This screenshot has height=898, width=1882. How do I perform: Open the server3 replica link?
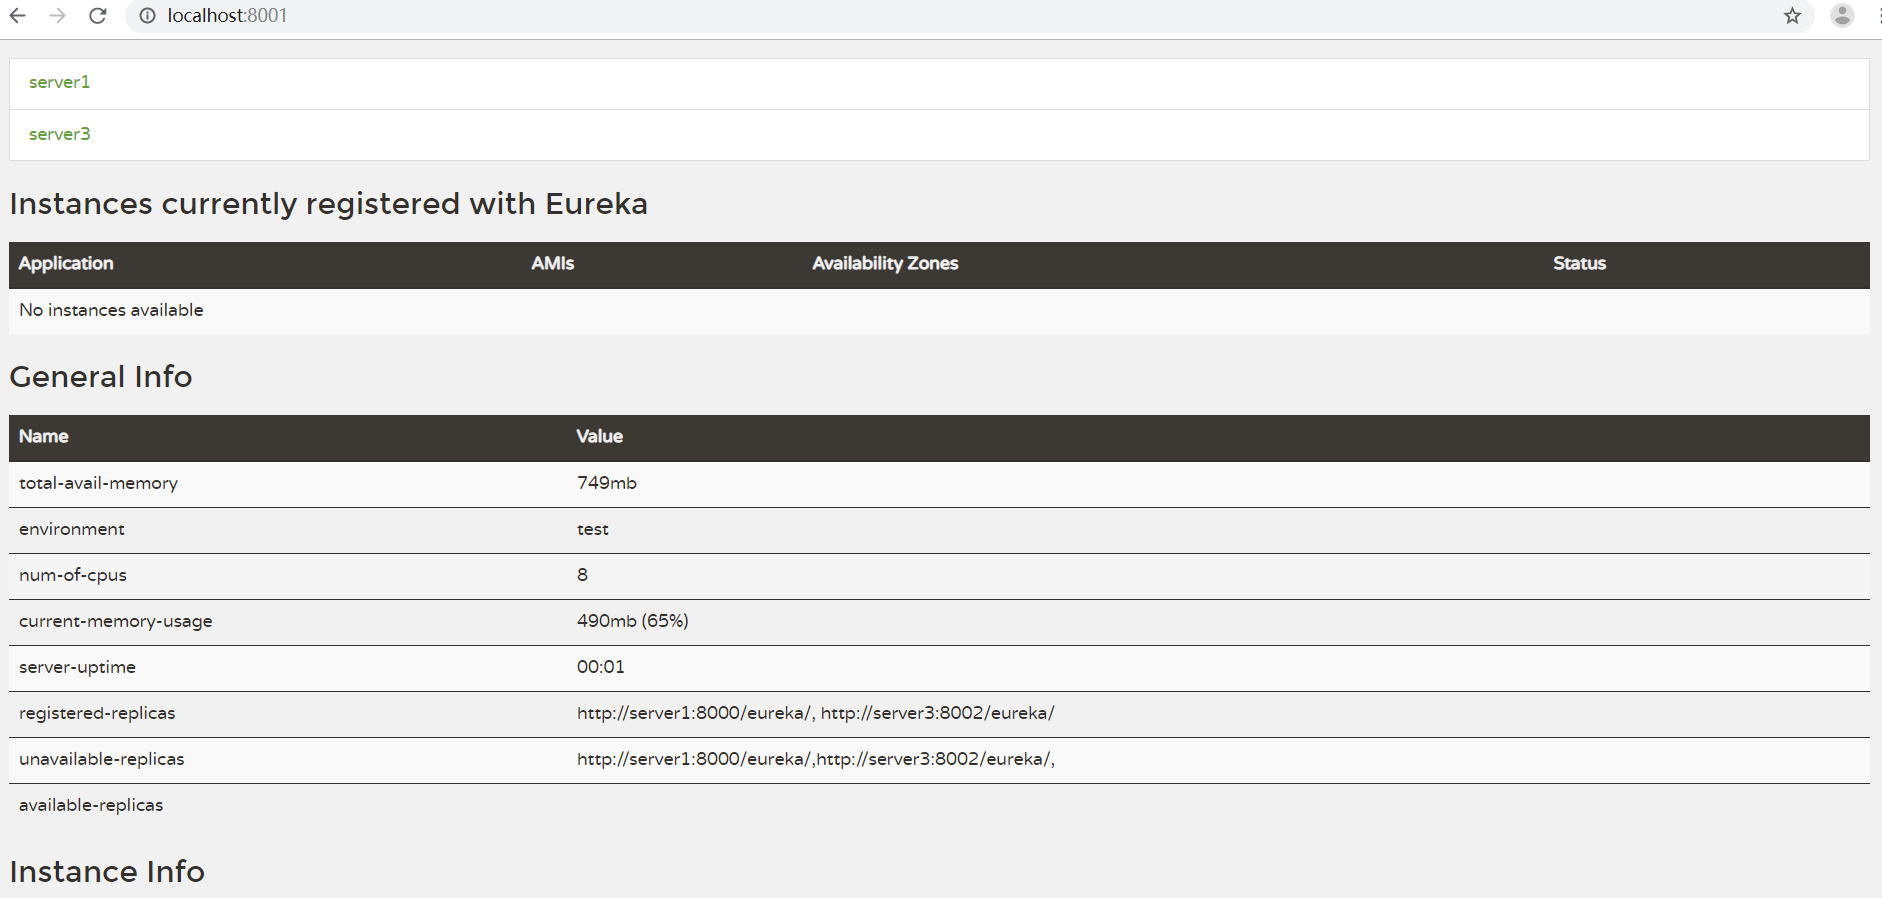60,134
